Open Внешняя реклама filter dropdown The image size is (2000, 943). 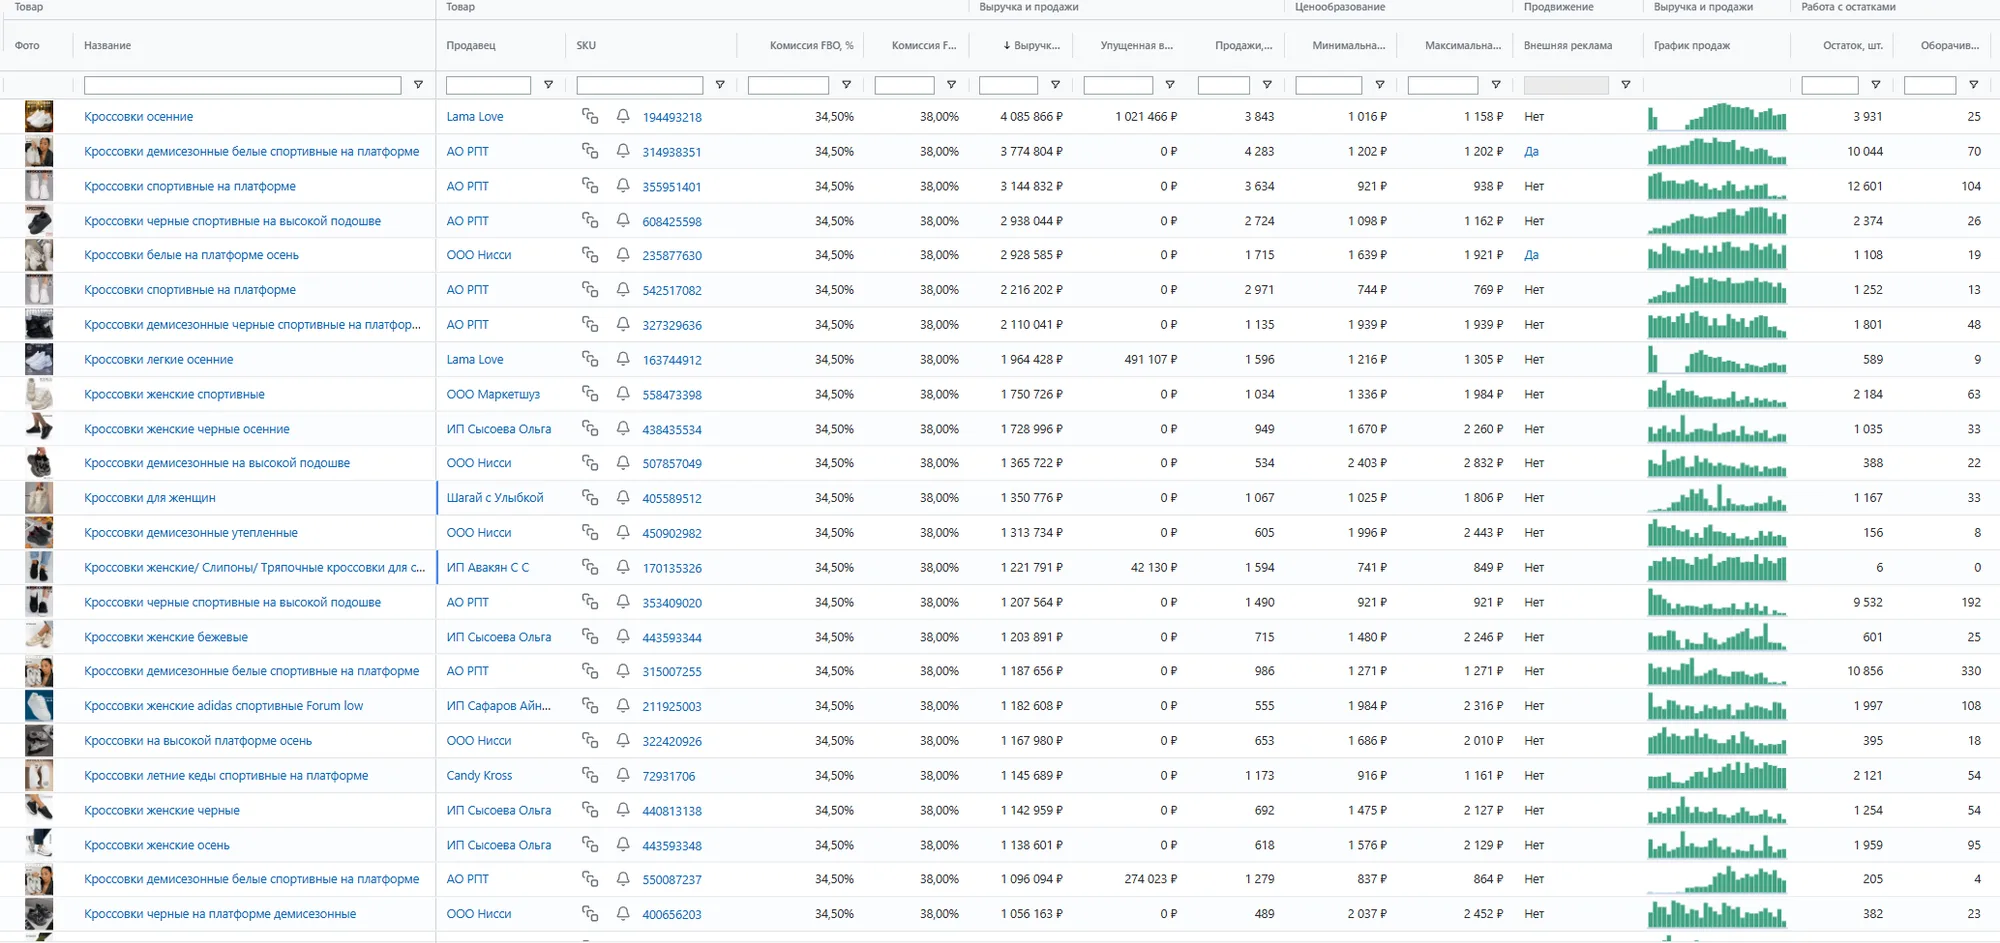point(1626,85)
